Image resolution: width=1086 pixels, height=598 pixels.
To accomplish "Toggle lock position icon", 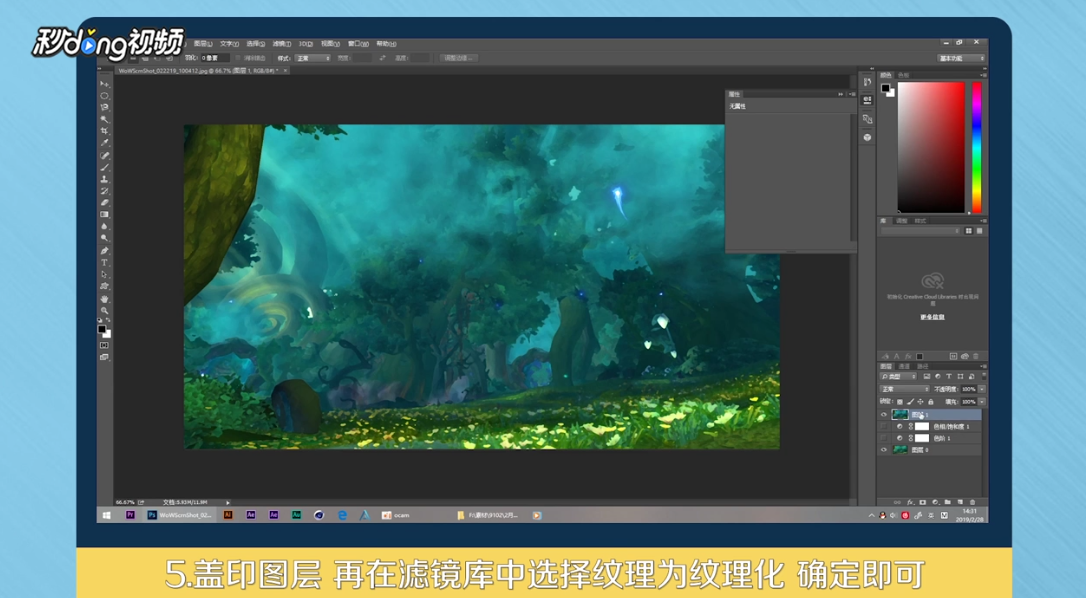I will 920,402.
